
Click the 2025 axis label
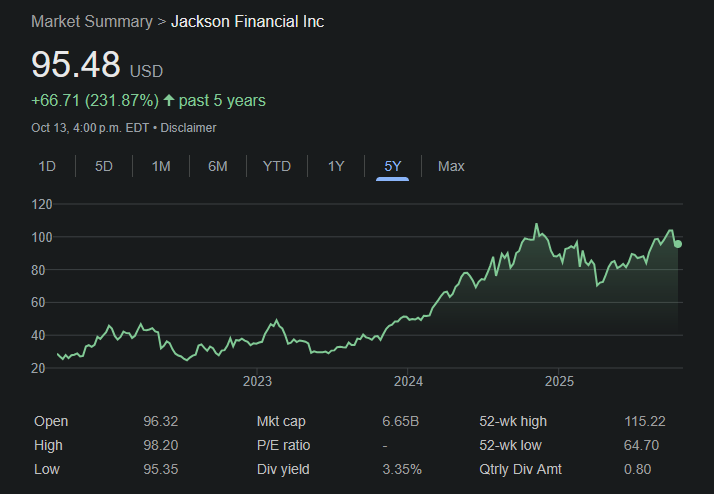click(560, 381)
